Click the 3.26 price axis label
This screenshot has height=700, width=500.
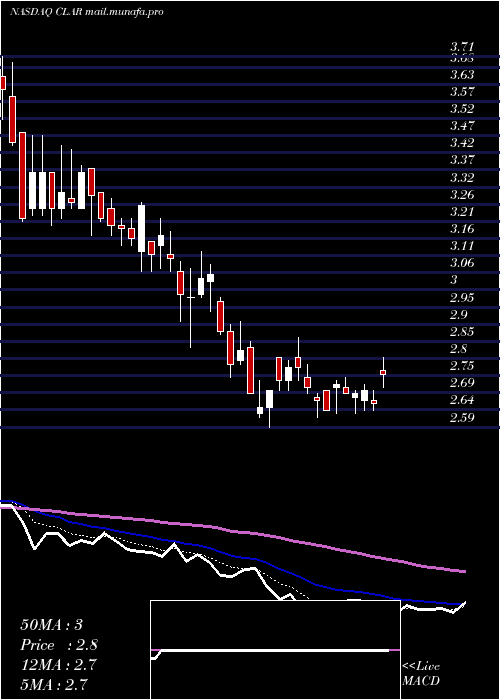pyautogui.click(x=462, y=195)
